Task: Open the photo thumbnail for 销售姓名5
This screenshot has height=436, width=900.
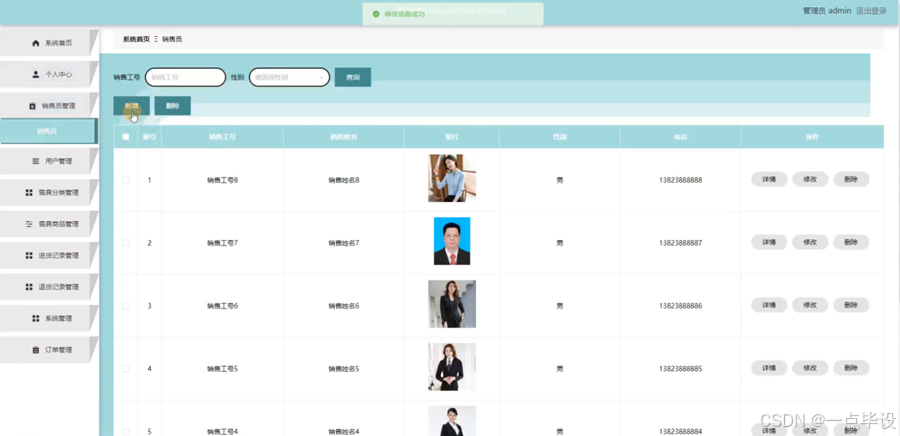Action: (x=452, y=367)
